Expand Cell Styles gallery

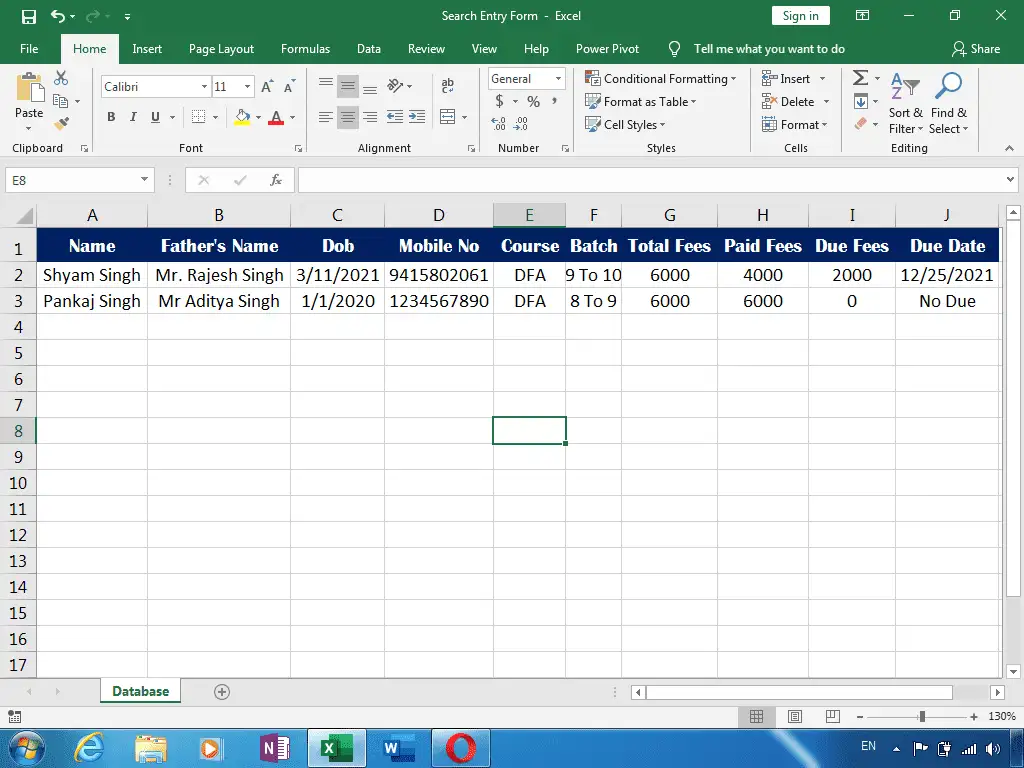click(626, 124)
